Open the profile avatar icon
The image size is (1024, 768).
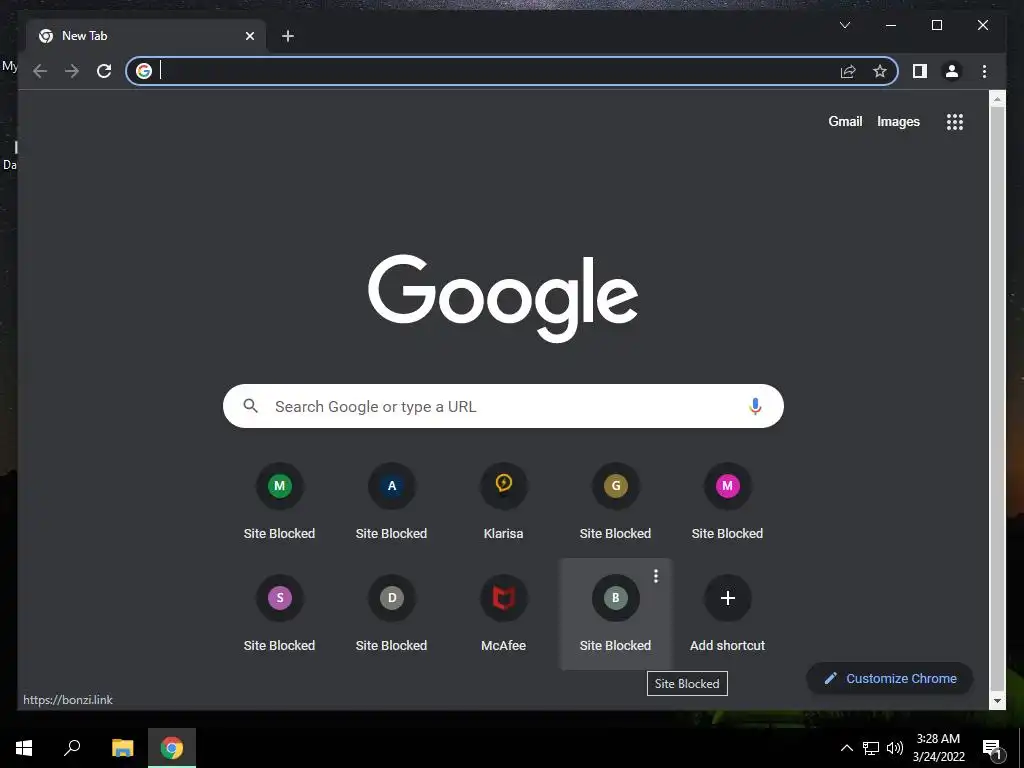(x=952, y=71)
